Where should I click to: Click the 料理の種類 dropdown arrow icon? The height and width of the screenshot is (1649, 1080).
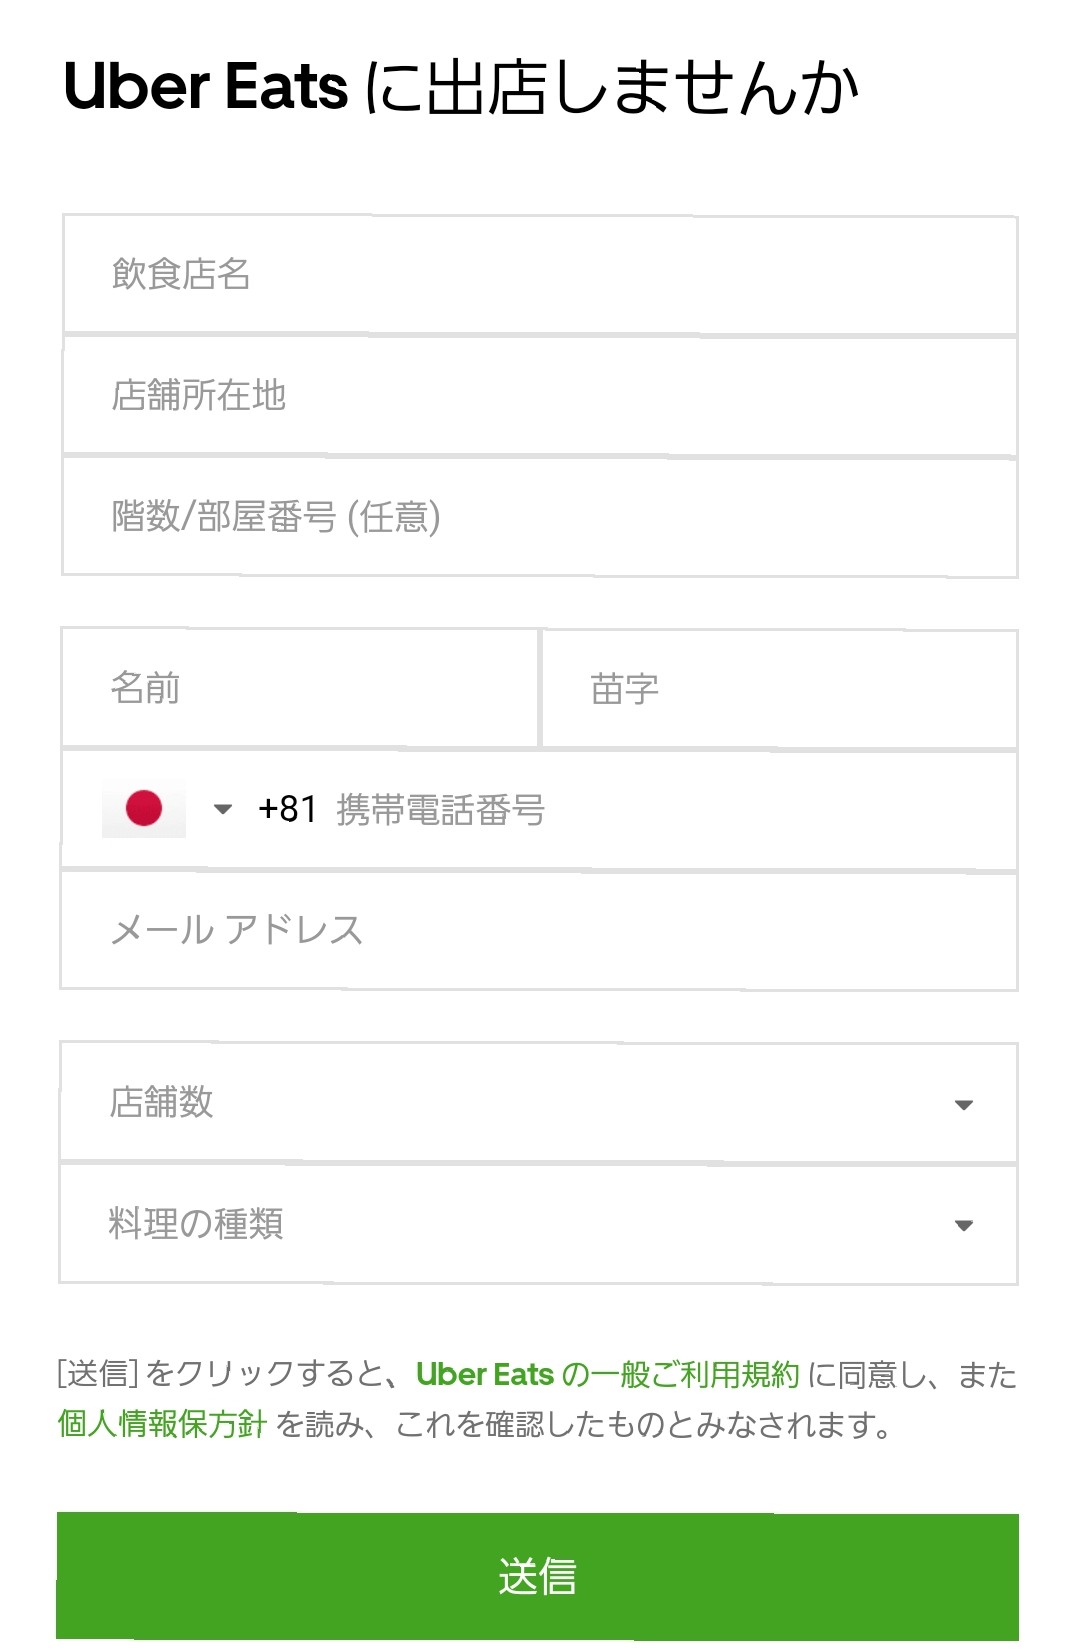point(964,1226)
